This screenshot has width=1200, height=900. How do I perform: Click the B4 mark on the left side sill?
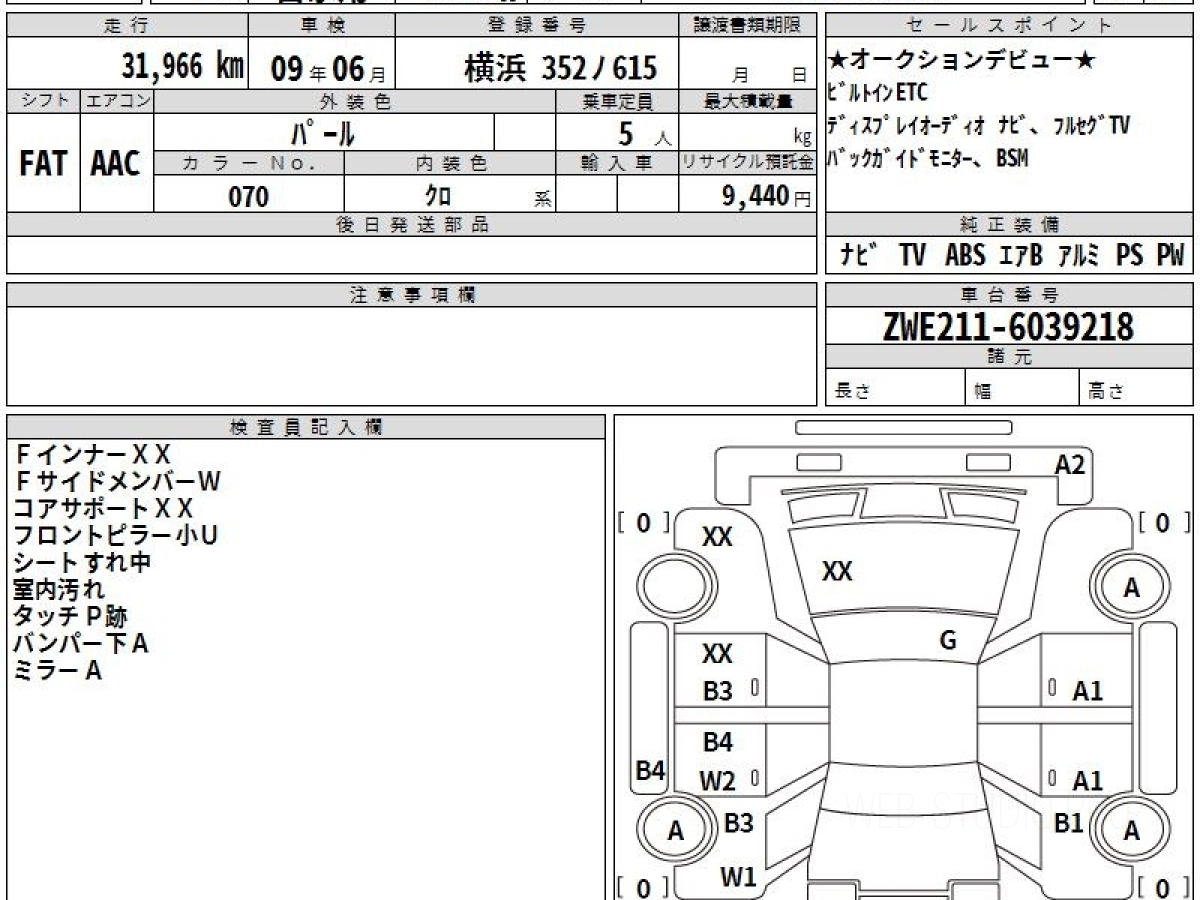click(x=650, y=770)
